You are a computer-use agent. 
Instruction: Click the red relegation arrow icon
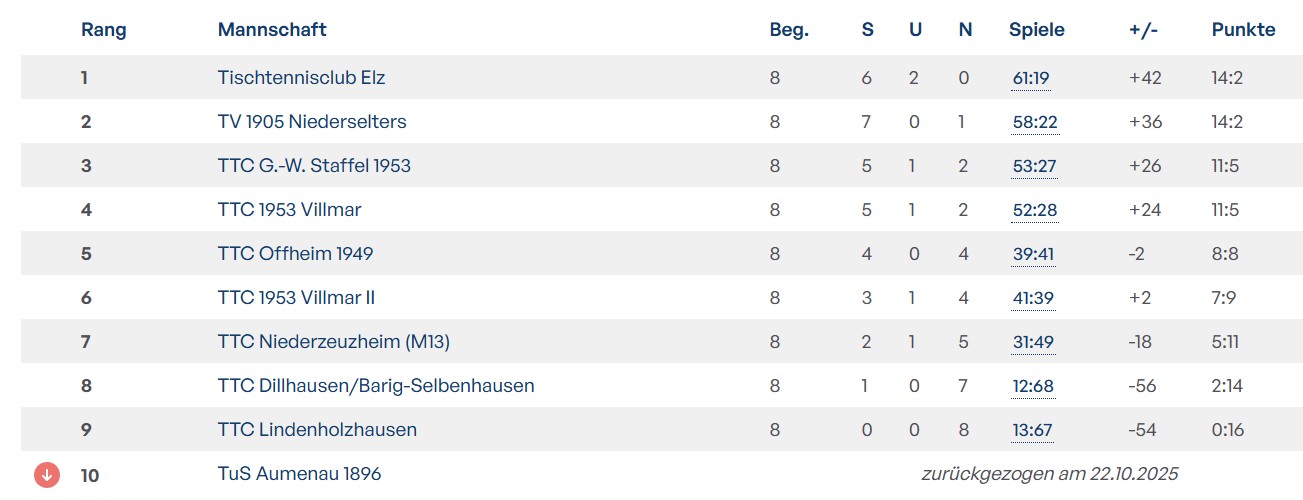coord(47,474)
